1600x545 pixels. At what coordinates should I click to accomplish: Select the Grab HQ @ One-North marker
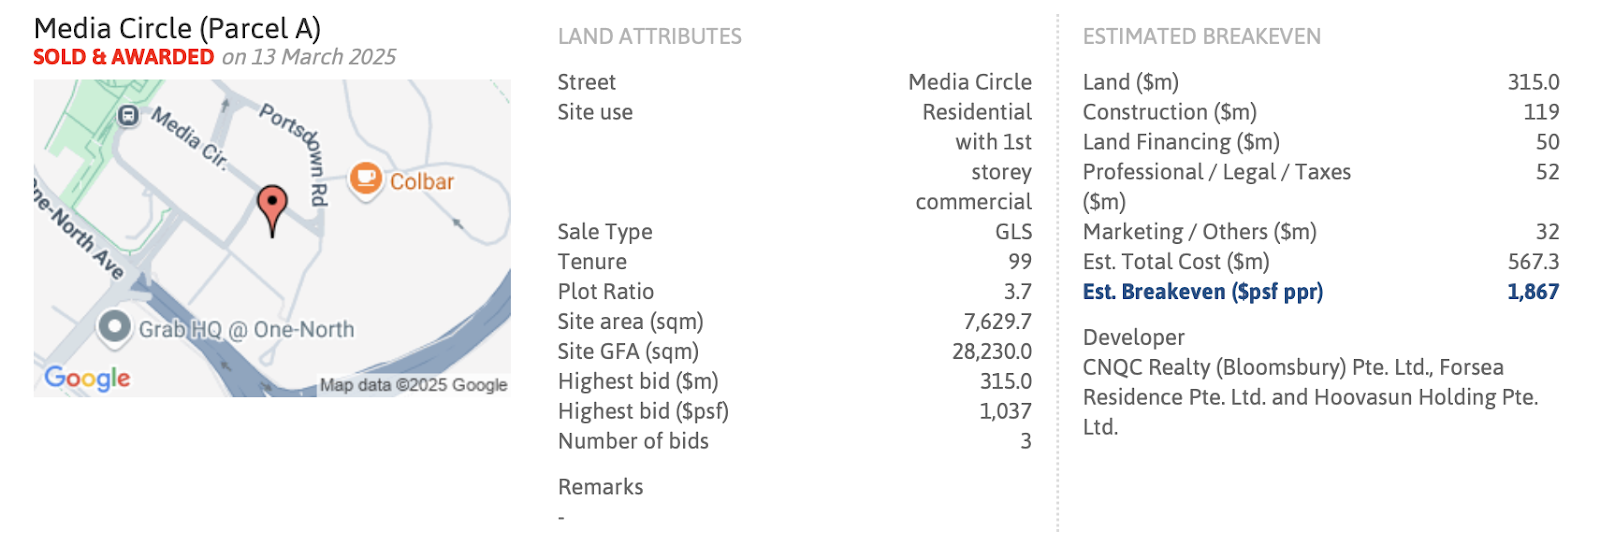tap(115, 326)
